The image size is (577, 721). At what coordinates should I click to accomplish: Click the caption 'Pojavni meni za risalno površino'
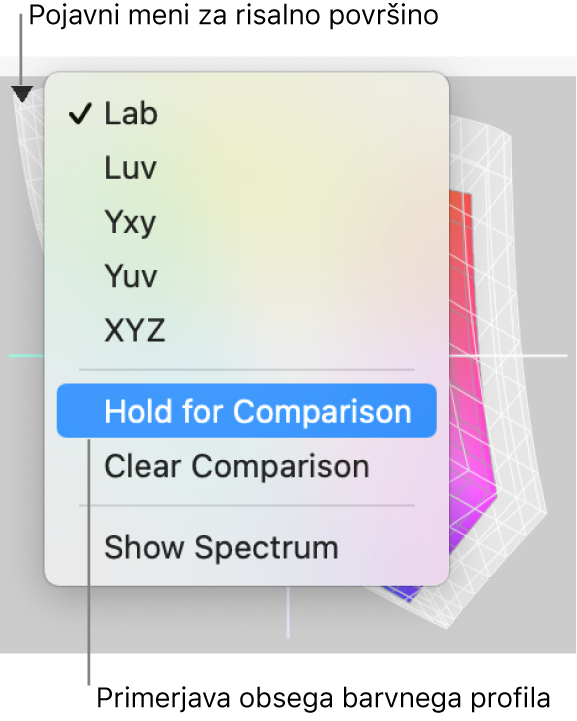pos(234,17)
